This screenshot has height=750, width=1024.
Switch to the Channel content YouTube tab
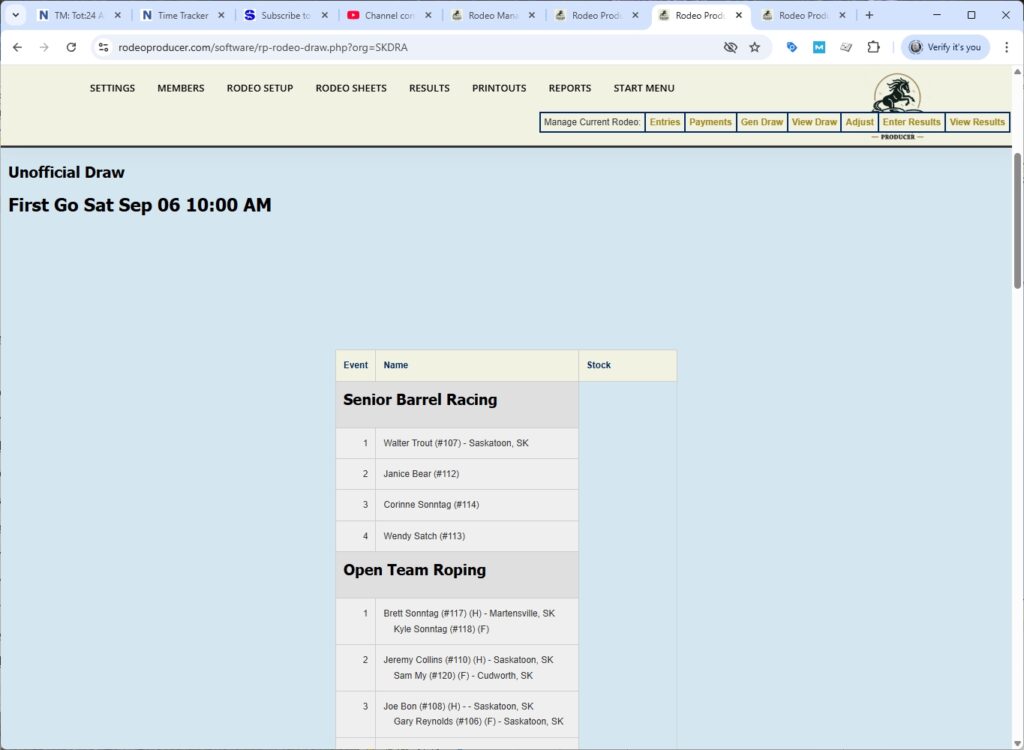[x=388, y=15]
